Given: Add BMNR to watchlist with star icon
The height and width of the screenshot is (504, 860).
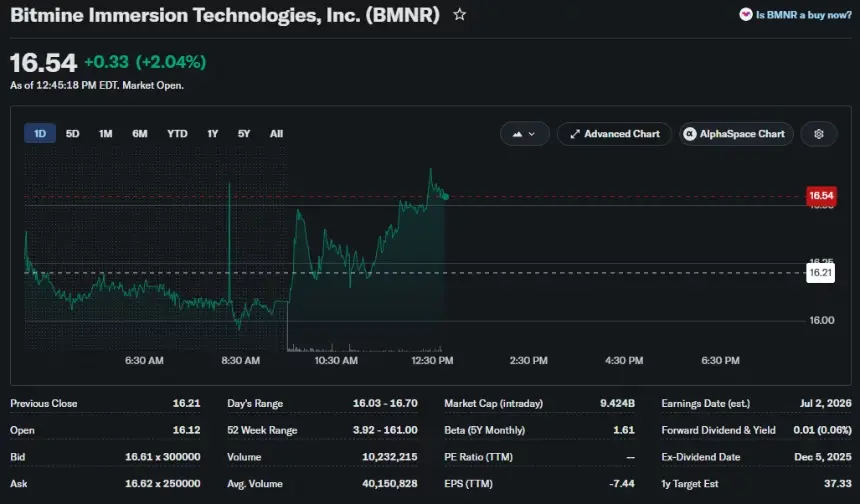Looking at the screenshot, I should coord(460,15).
